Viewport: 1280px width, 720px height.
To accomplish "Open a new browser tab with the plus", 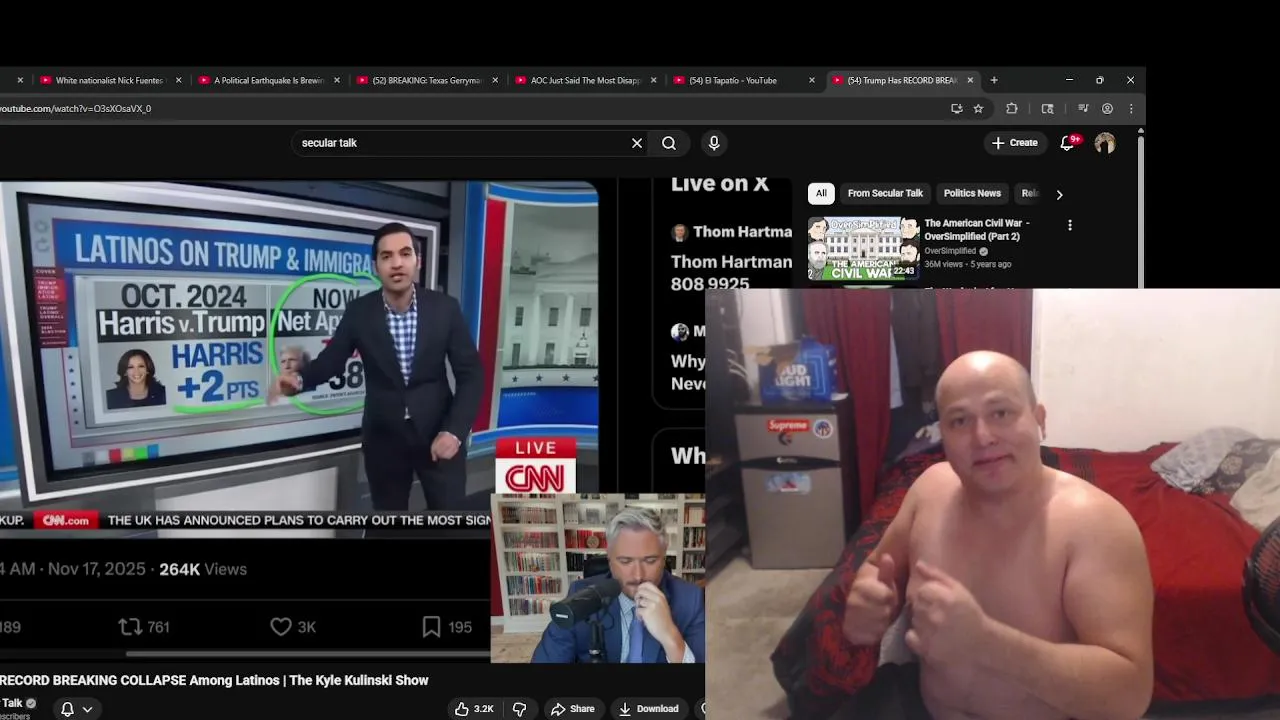I will tap(994, 80).
